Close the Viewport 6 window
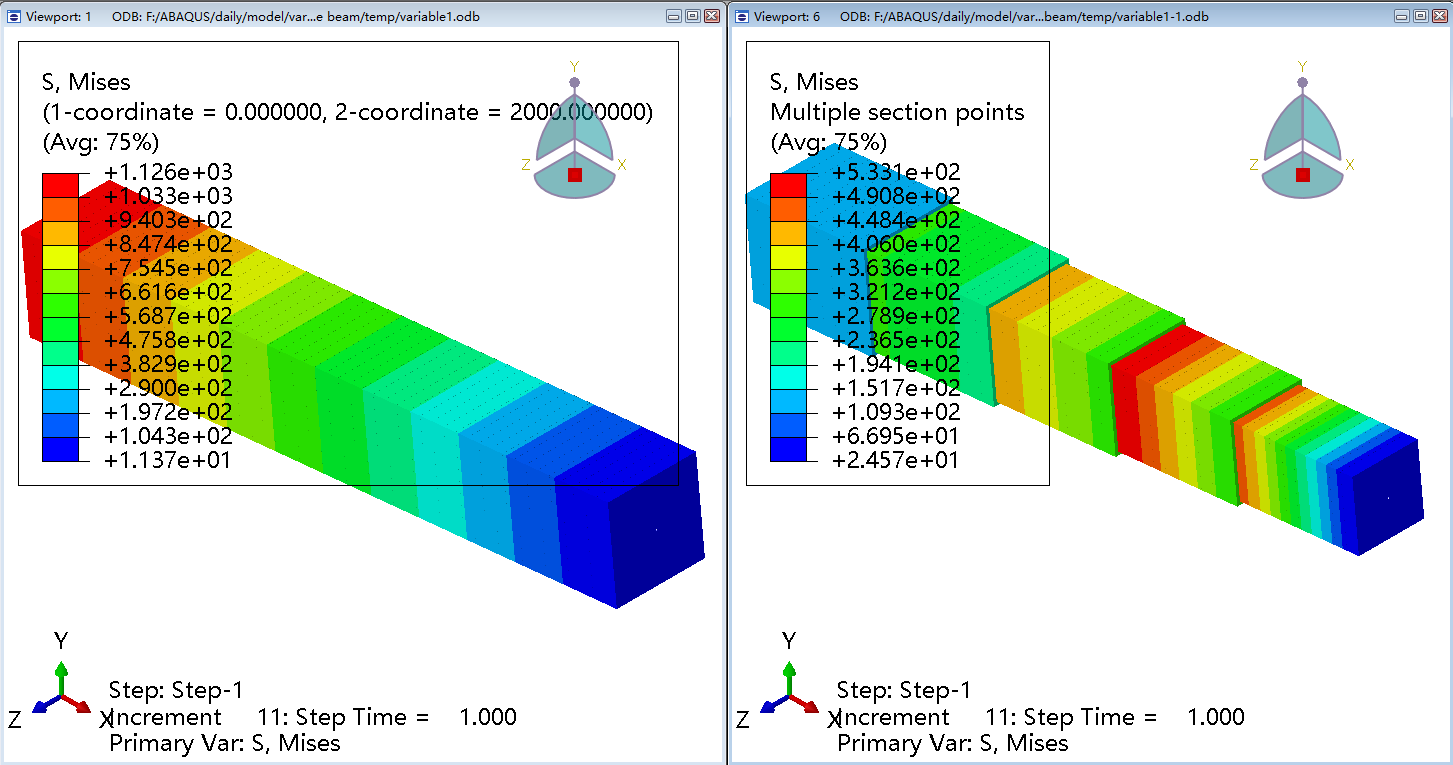Viewport: 1453px width, 765px height. (x=1440, y=16)
